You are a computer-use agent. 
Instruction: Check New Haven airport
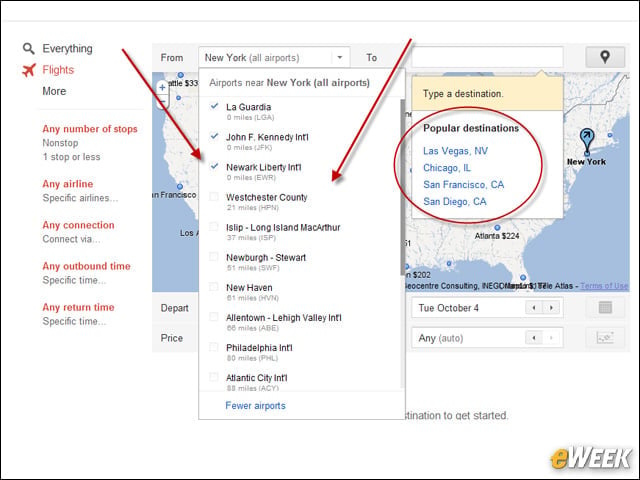[x=213, y=287]
